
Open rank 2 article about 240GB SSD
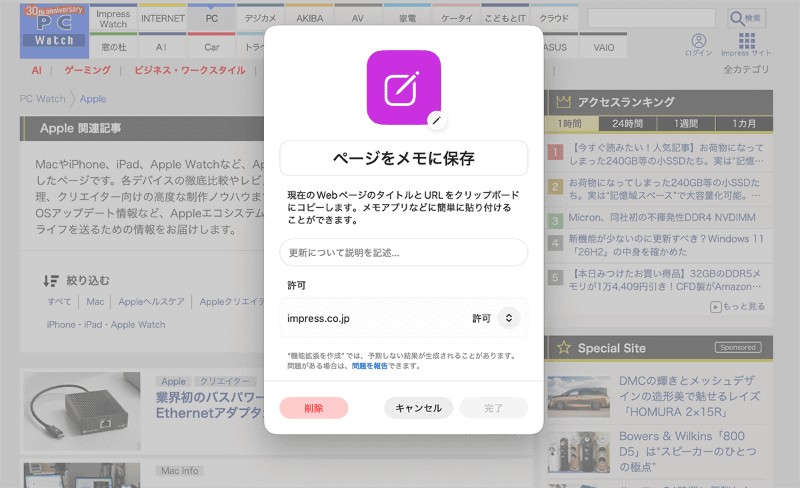(x=664, y=189)
